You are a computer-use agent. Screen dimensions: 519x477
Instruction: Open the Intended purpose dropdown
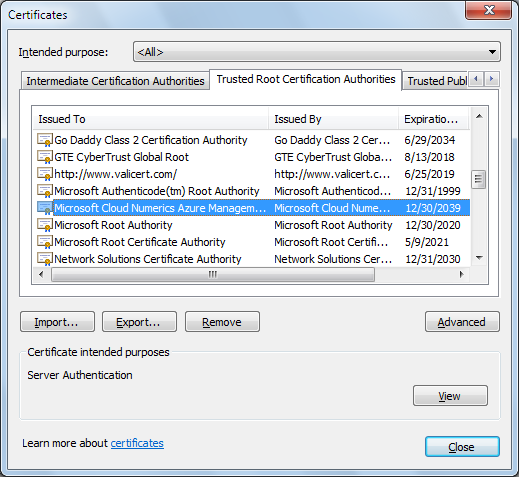click(317, 52)
